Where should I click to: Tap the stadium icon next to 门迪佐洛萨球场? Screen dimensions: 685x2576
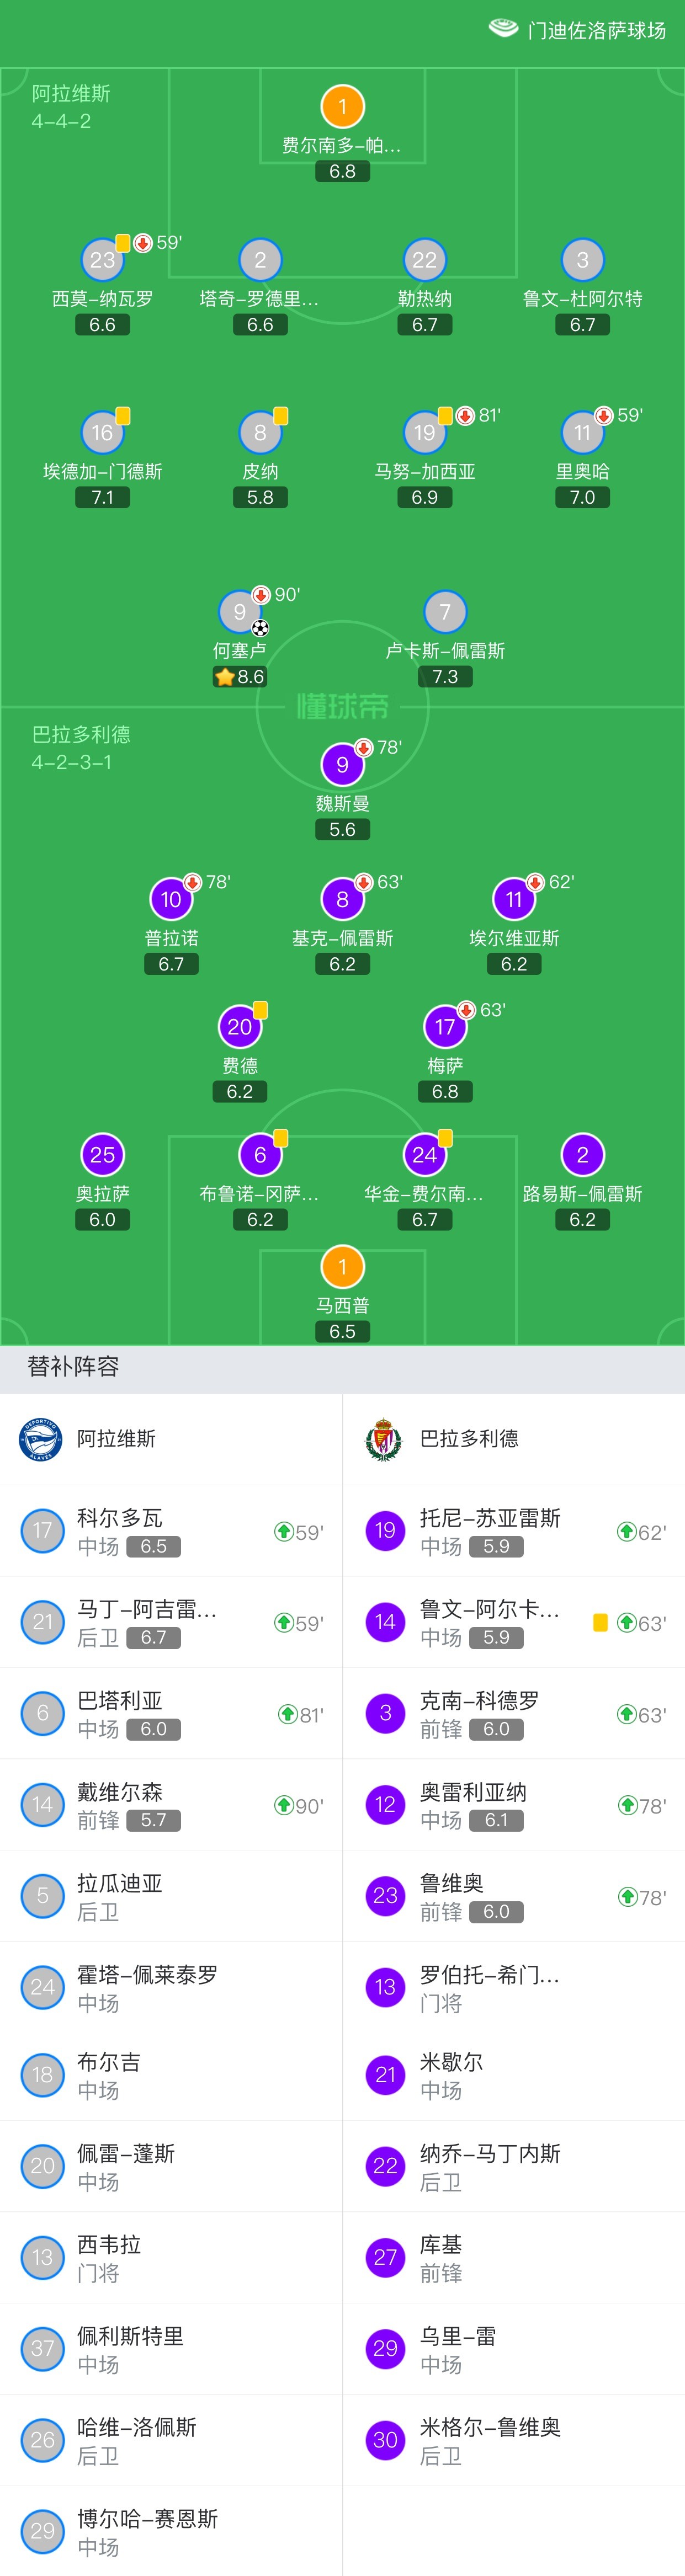tap(503, 29)
